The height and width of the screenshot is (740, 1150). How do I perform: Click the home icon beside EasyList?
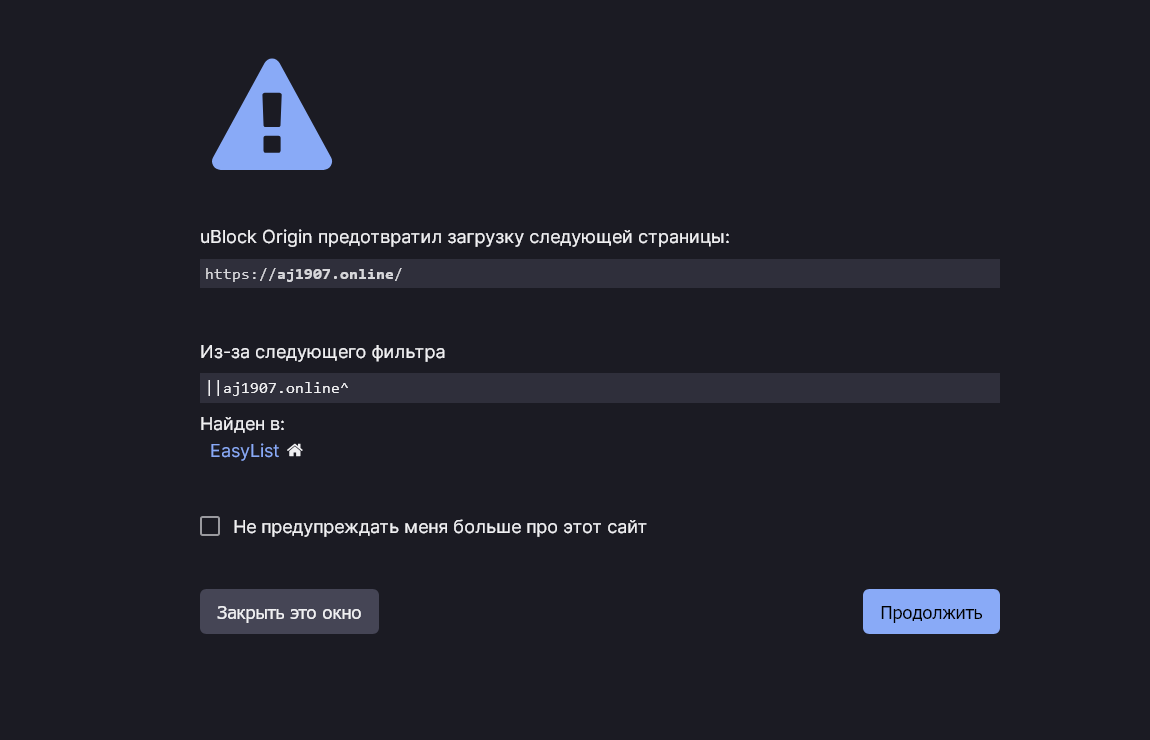pos(295,451)
